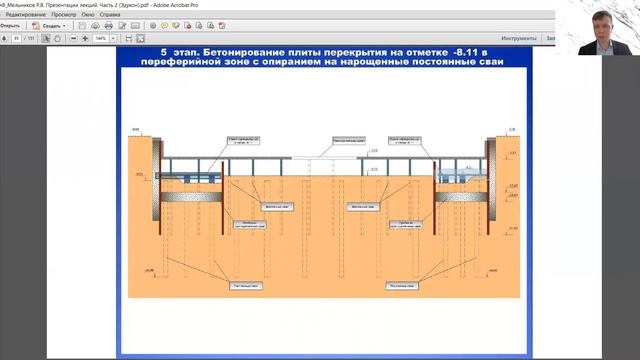
Task: Click the Создать PDF button
Action: pos(48,26)
